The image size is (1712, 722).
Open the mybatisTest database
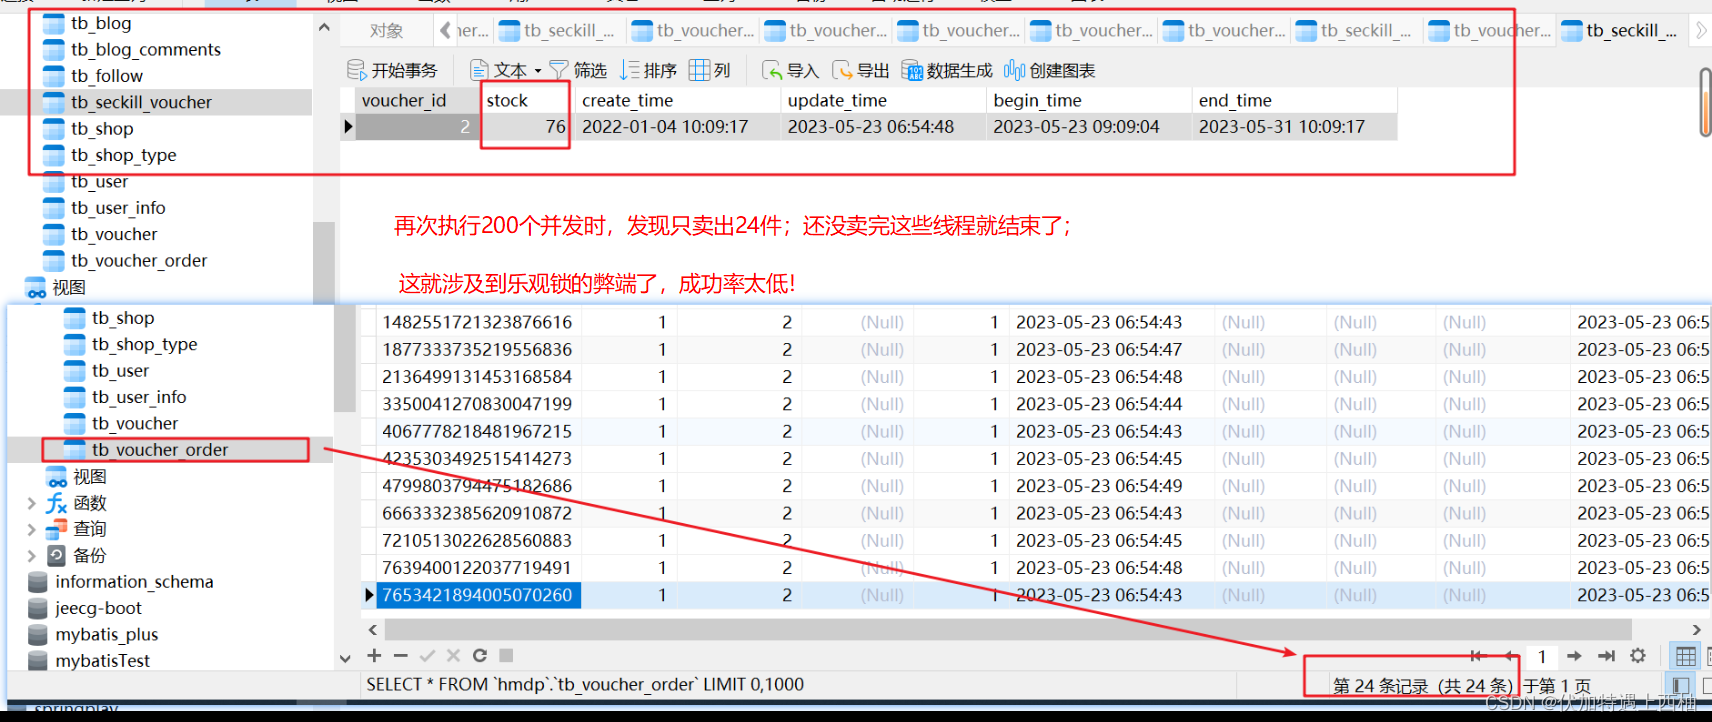coord(102,661)
